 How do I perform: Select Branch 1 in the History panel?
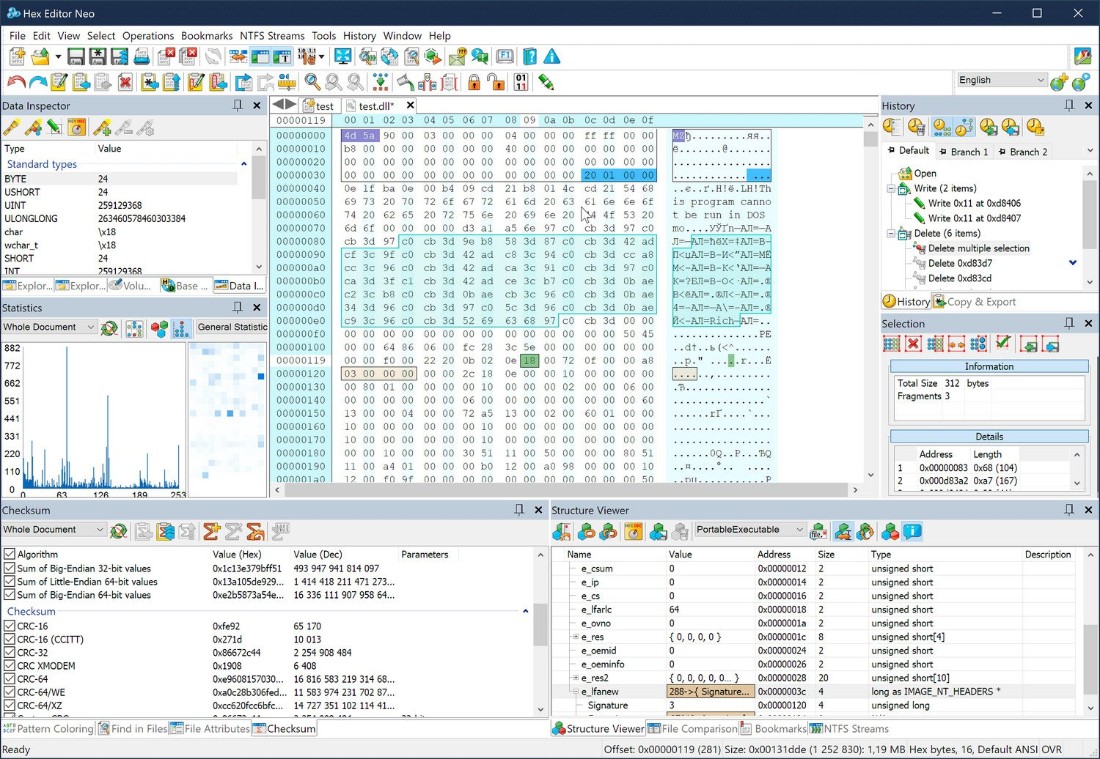[966, 150]
